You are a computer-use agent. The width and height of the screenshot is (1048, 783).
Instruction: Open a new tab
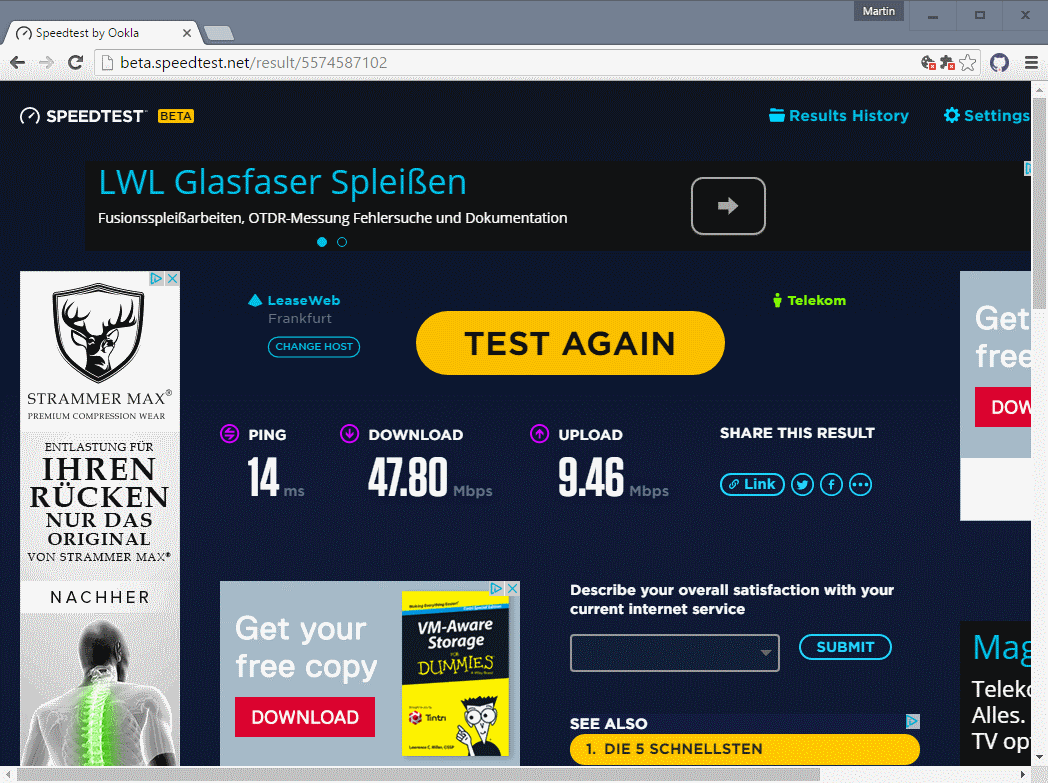[218, 33]
